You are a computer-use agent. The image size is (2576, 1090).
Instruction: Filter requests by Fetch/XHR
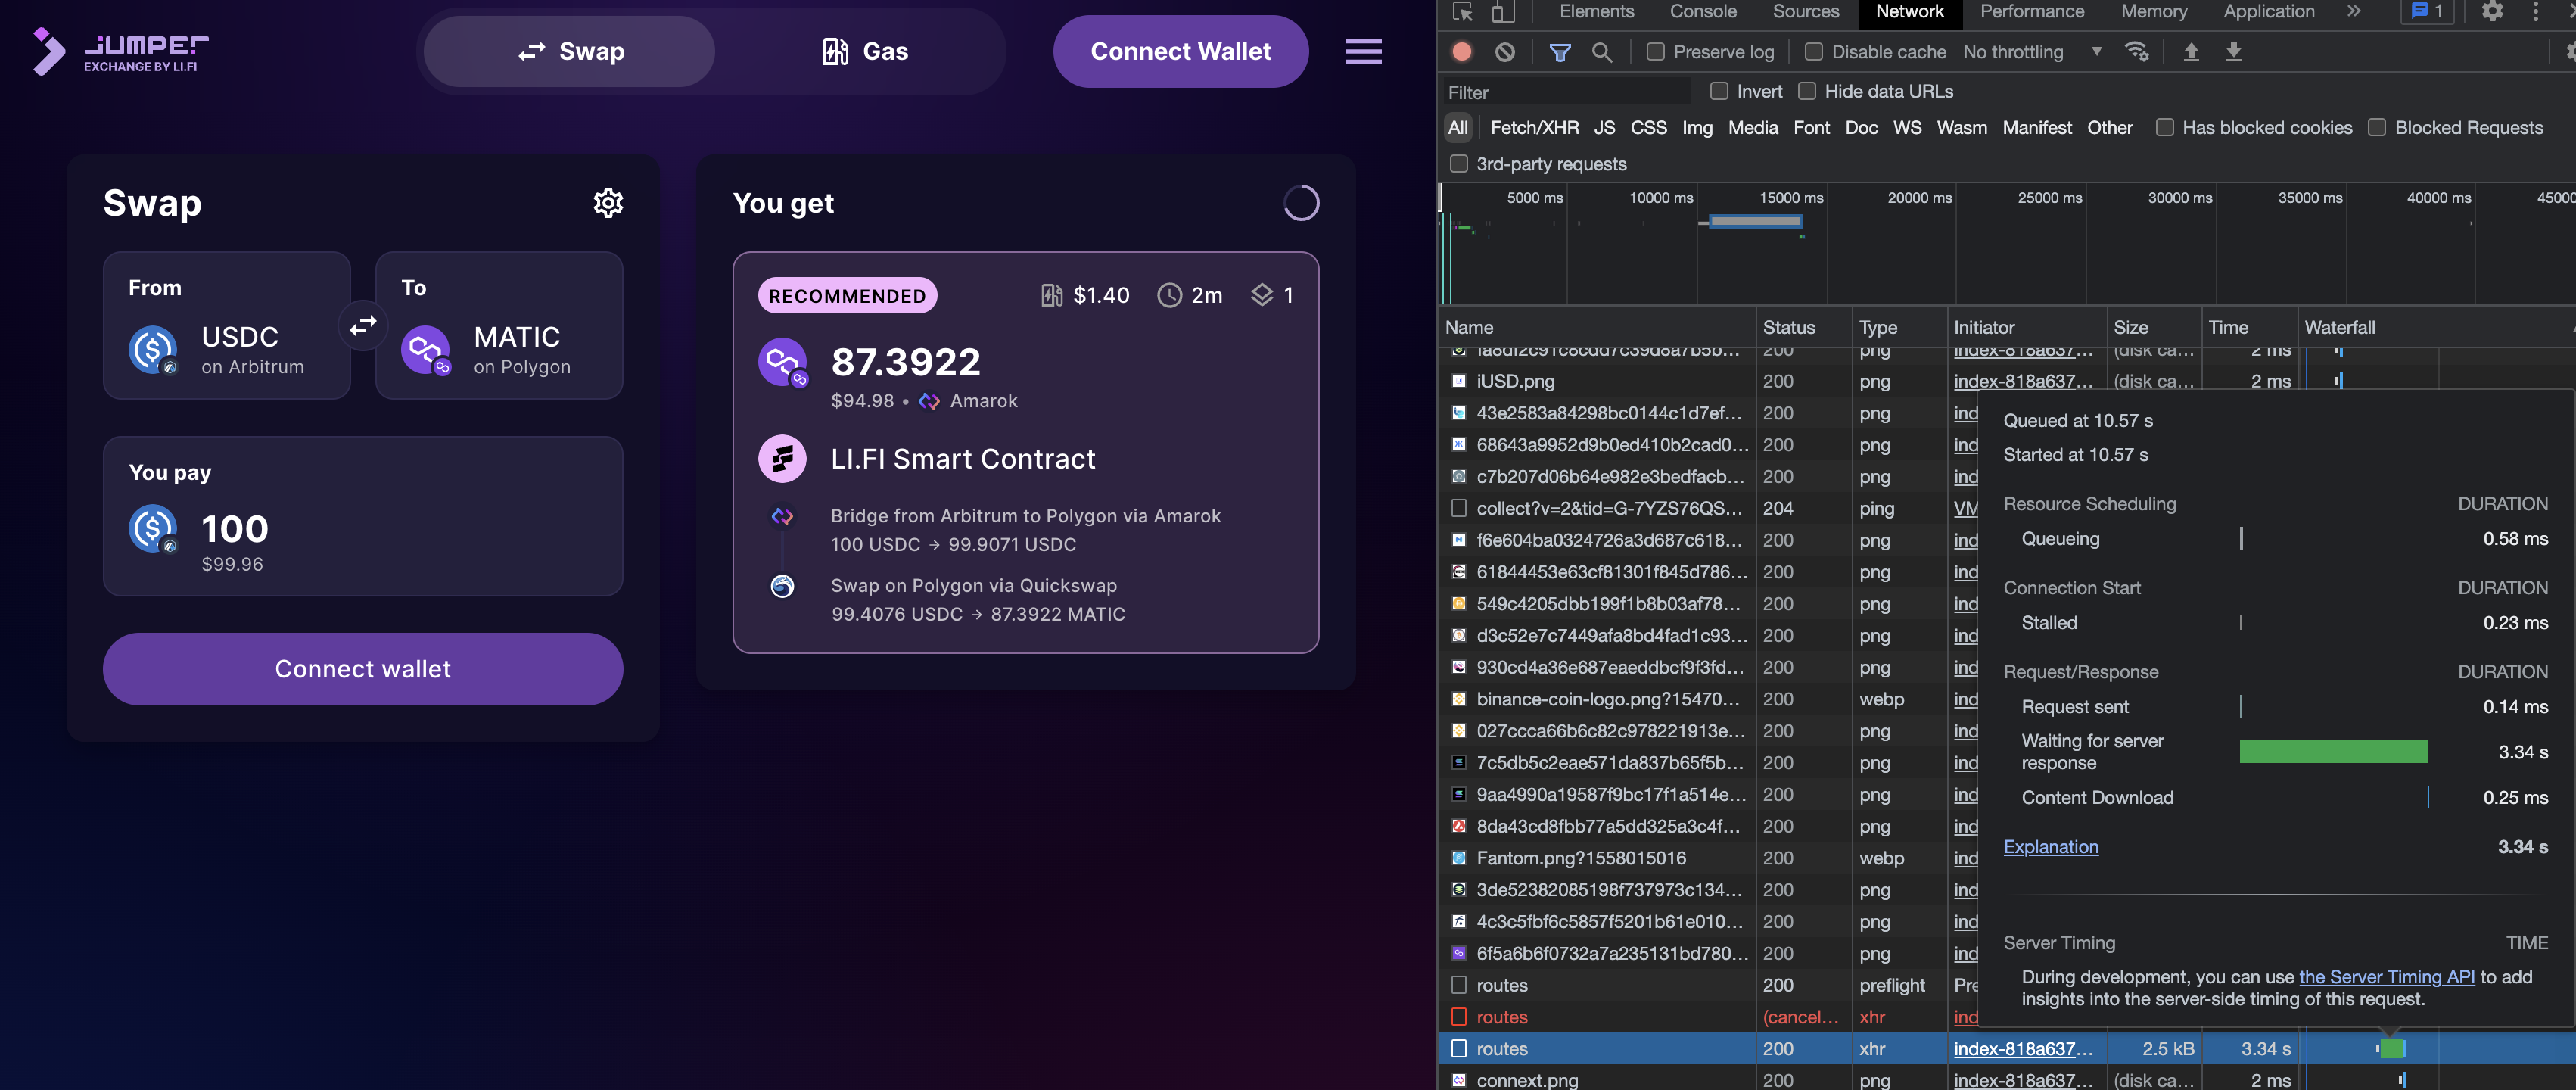[1535, 128]
